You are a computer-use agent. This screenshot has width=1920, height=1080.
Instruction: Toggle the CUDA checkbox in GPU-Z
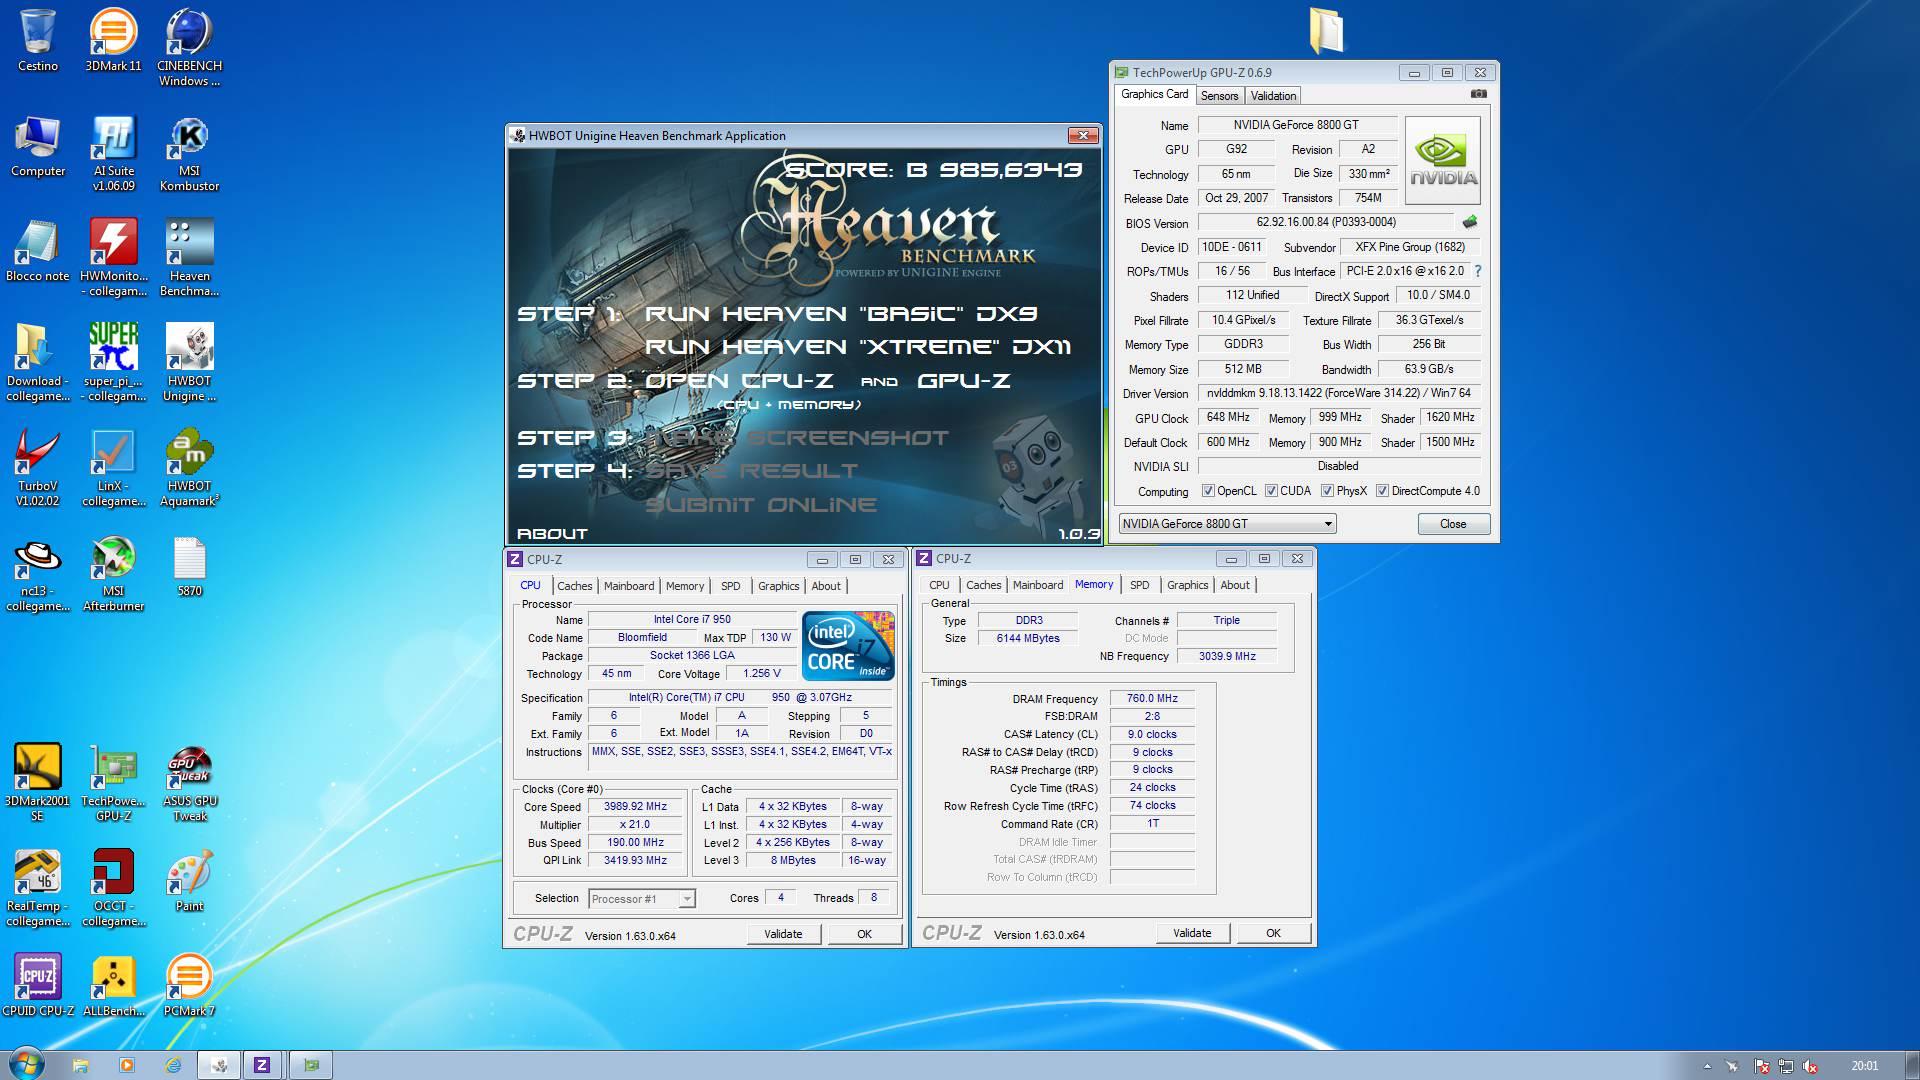pos(1271,491)
